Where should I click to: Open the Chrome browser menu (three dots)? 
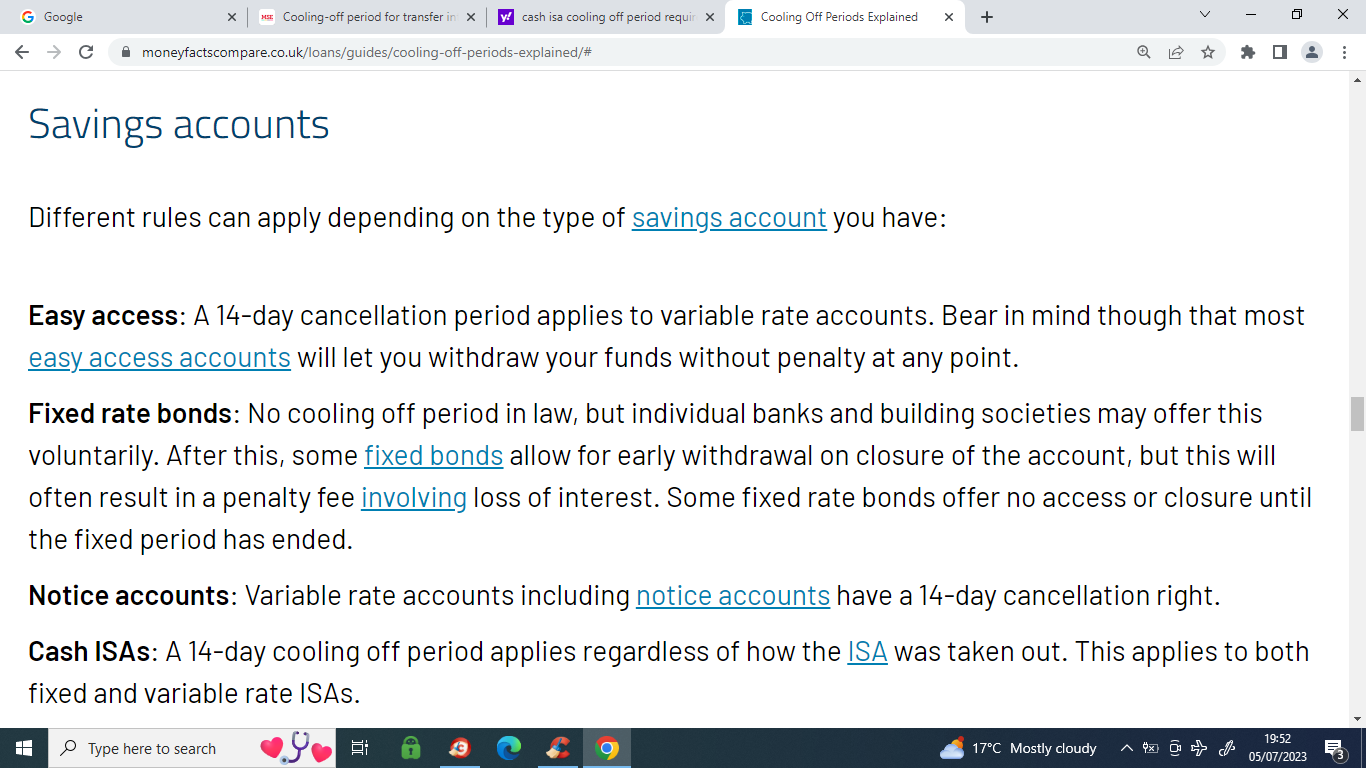(x=1344, y=51)
